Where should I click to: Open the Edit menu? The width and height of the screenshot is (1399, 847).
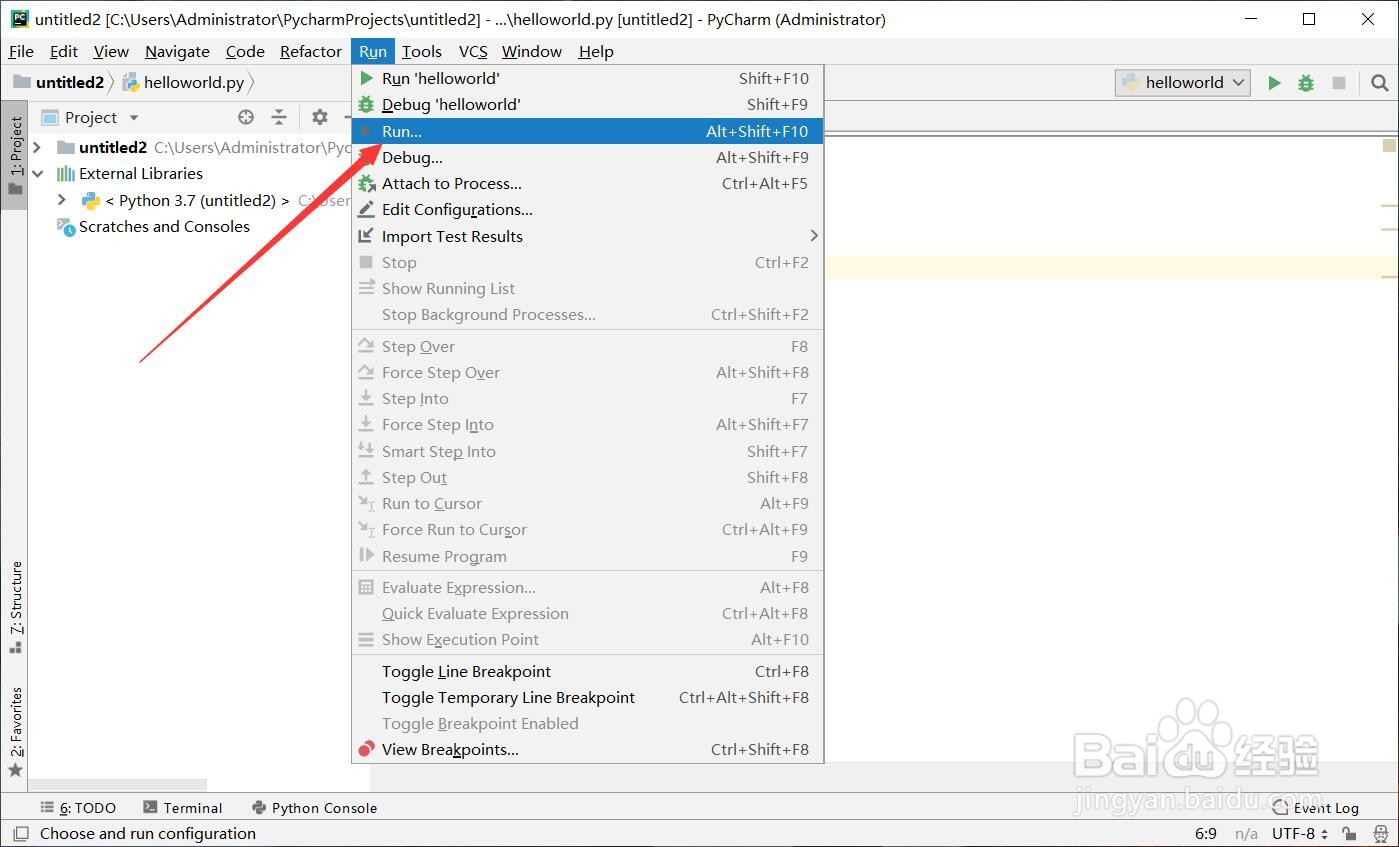(x=63, y=51)
